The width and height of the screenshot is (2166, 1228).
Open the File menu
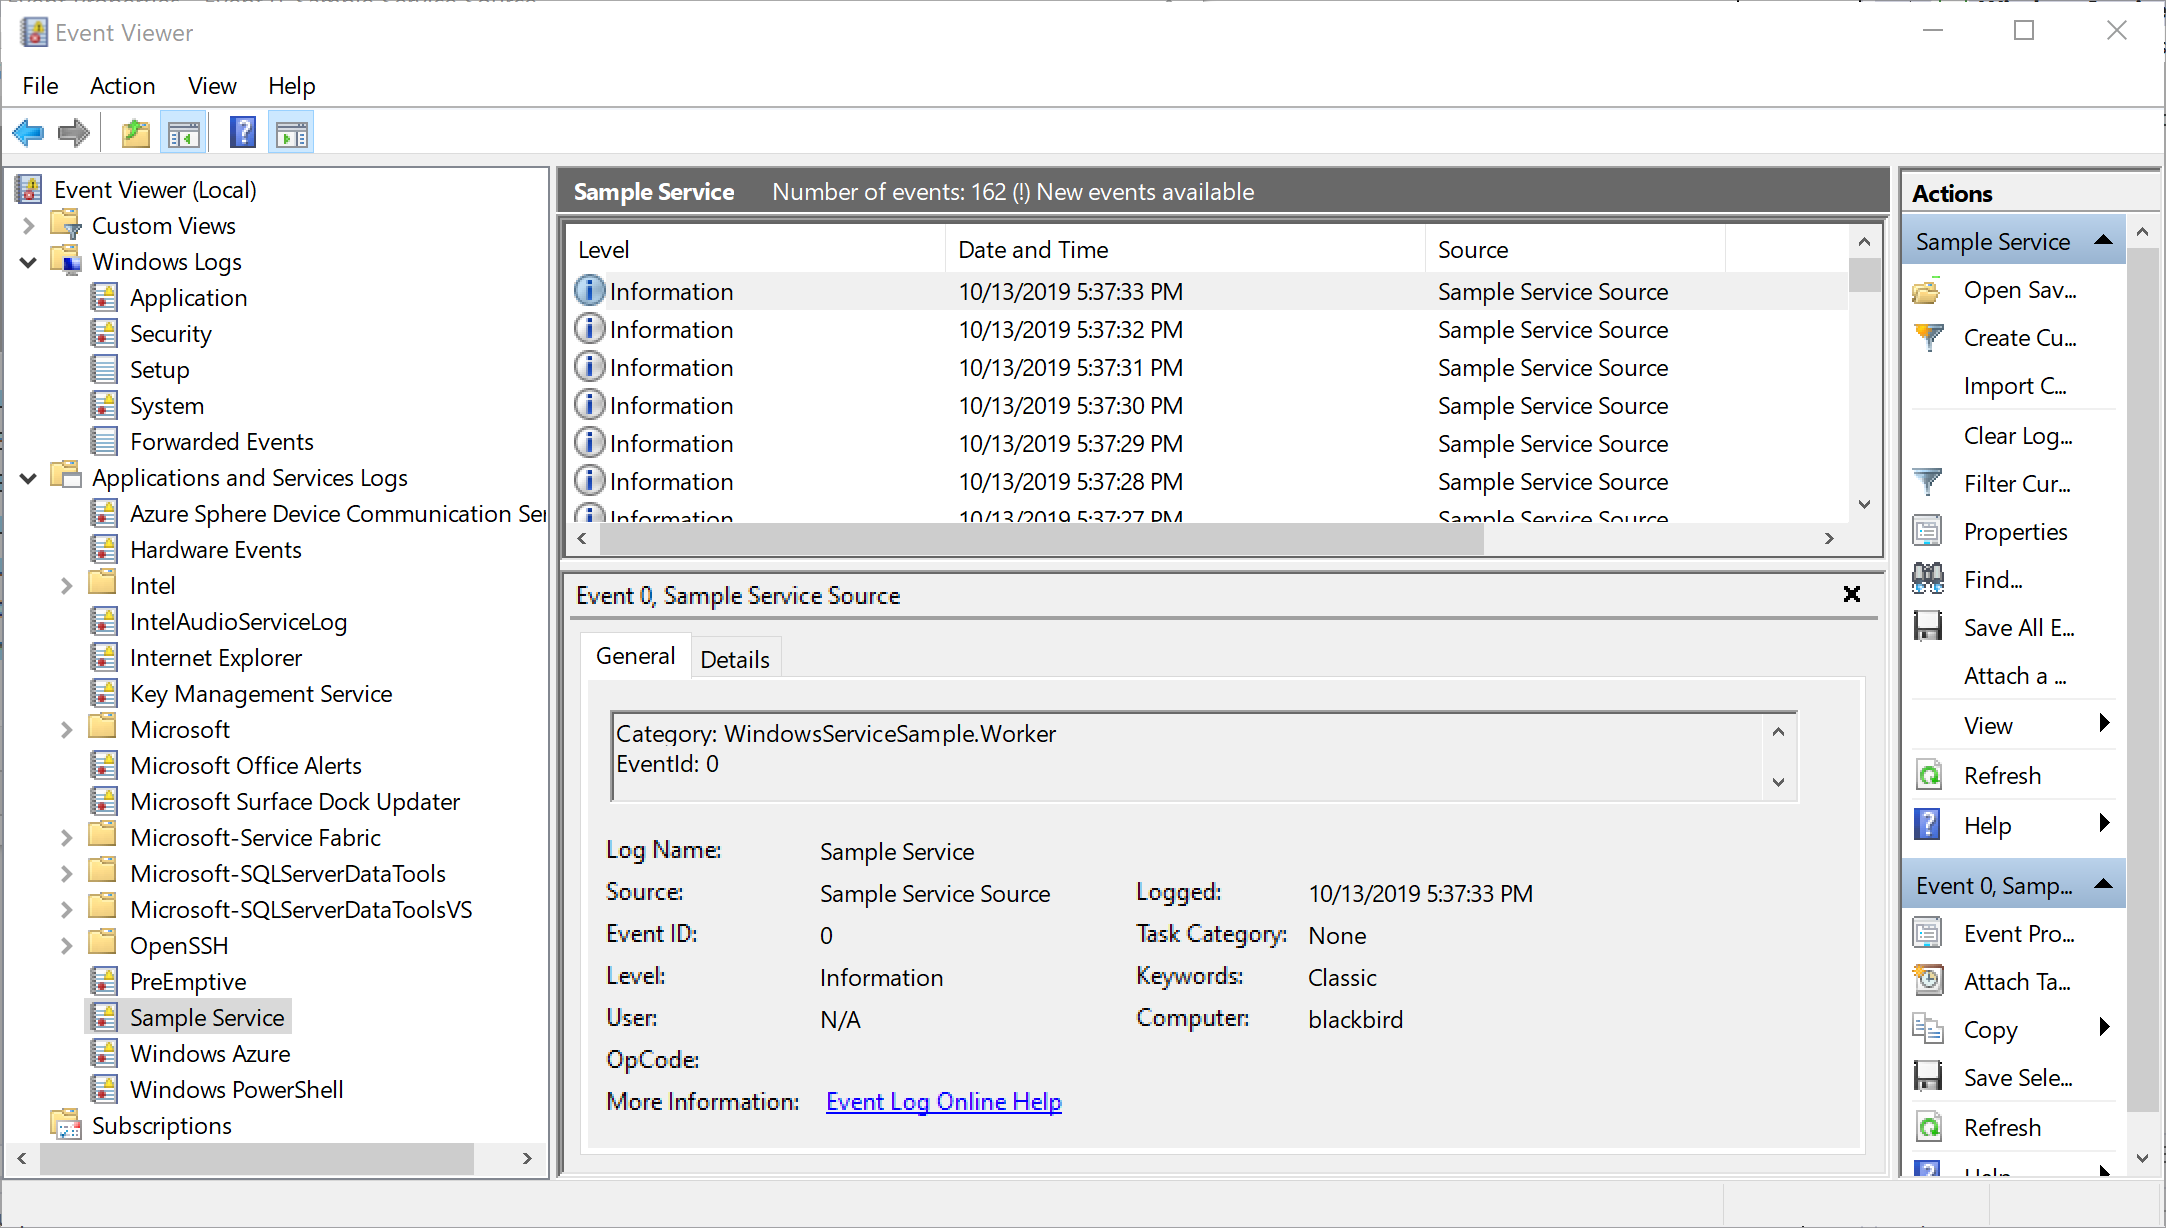(x=40, y=86)
